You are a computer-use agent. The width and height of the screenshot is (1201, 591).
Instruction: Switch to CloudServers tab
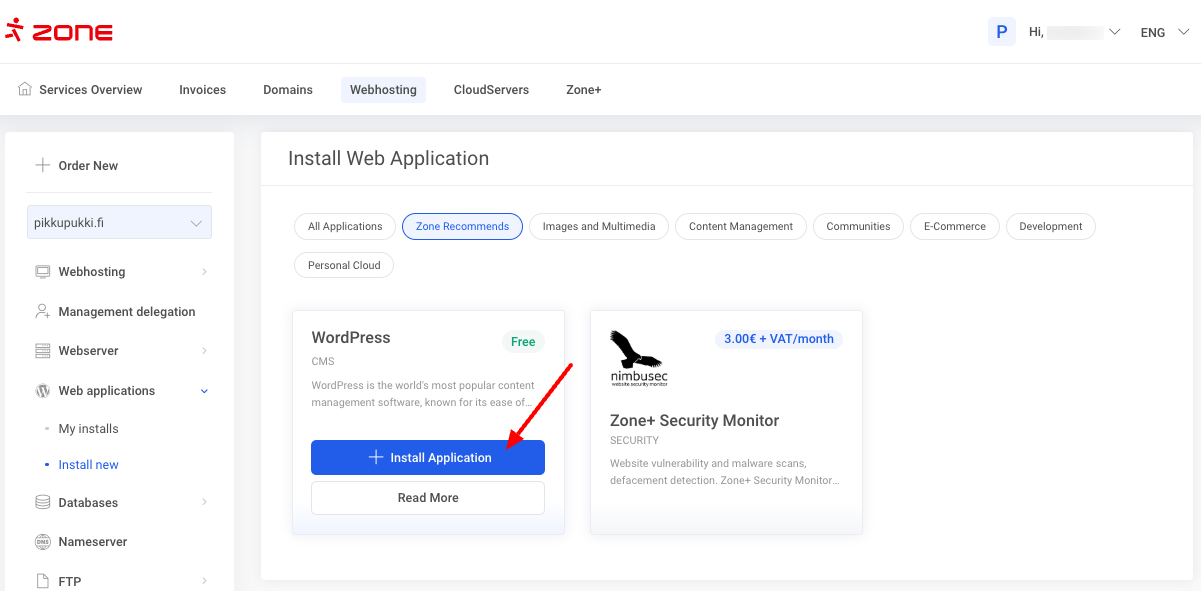coord(491,90)
